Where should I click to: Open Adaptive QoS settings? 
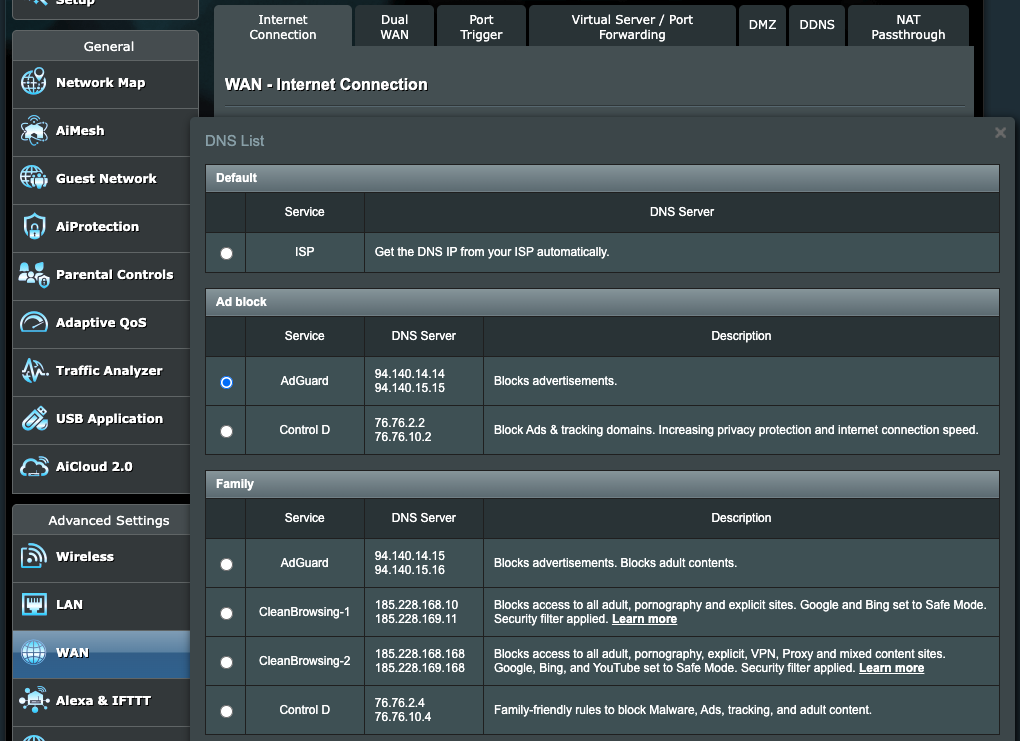100,324
